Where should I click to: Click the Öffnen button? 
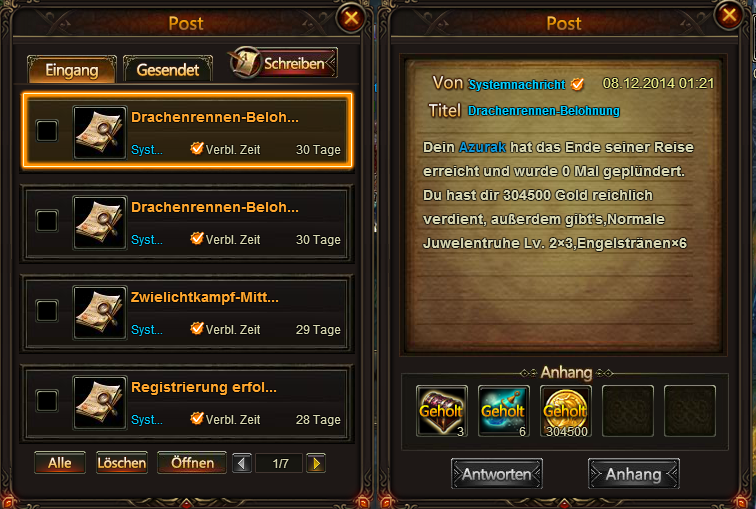(x=192, y=463)
